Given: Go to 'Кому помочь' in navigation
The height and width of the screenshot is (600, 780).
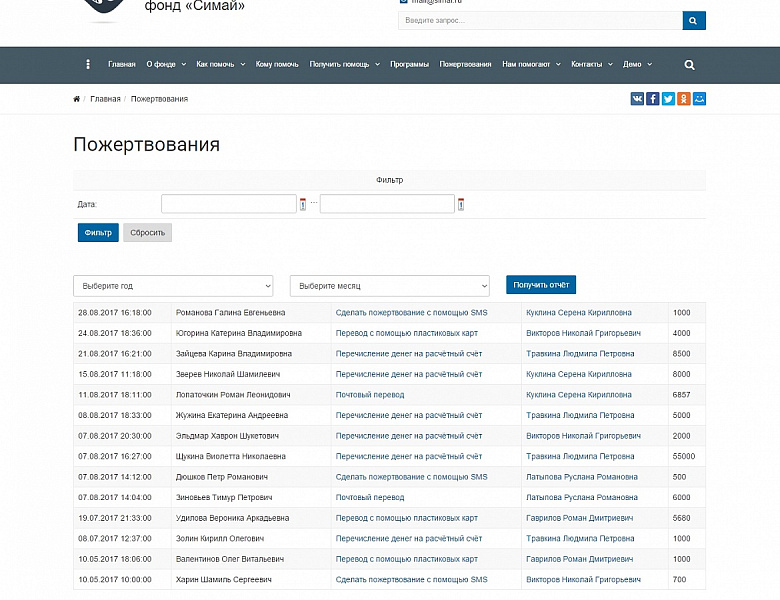Looking at the screenshot, I should point(277,65).
